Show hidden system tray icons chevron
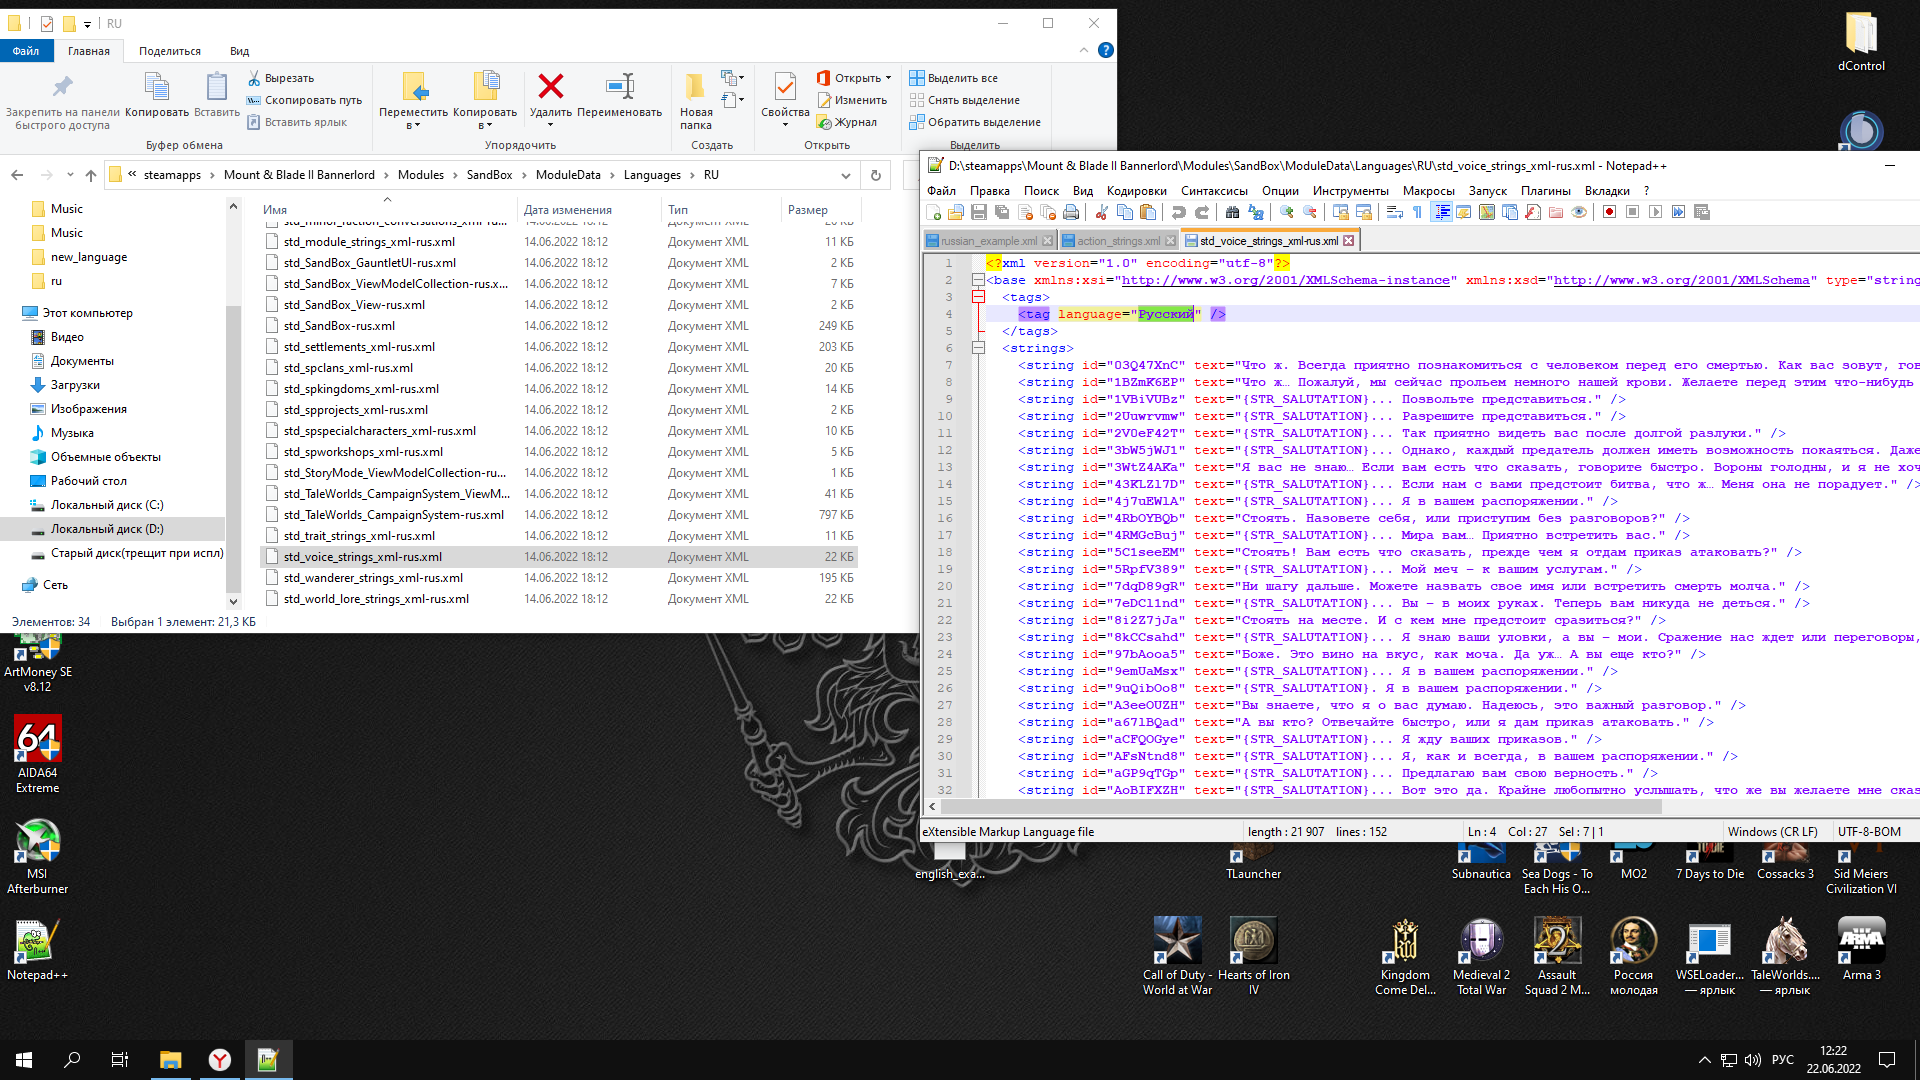 click(1704, 1060)
